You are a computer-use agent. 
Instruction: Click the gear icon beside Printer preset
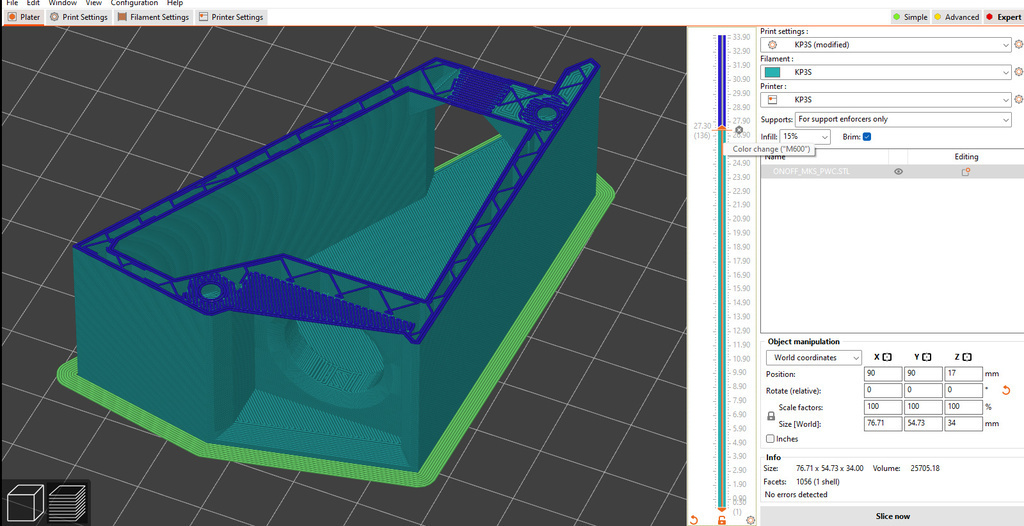(1019, 99)
